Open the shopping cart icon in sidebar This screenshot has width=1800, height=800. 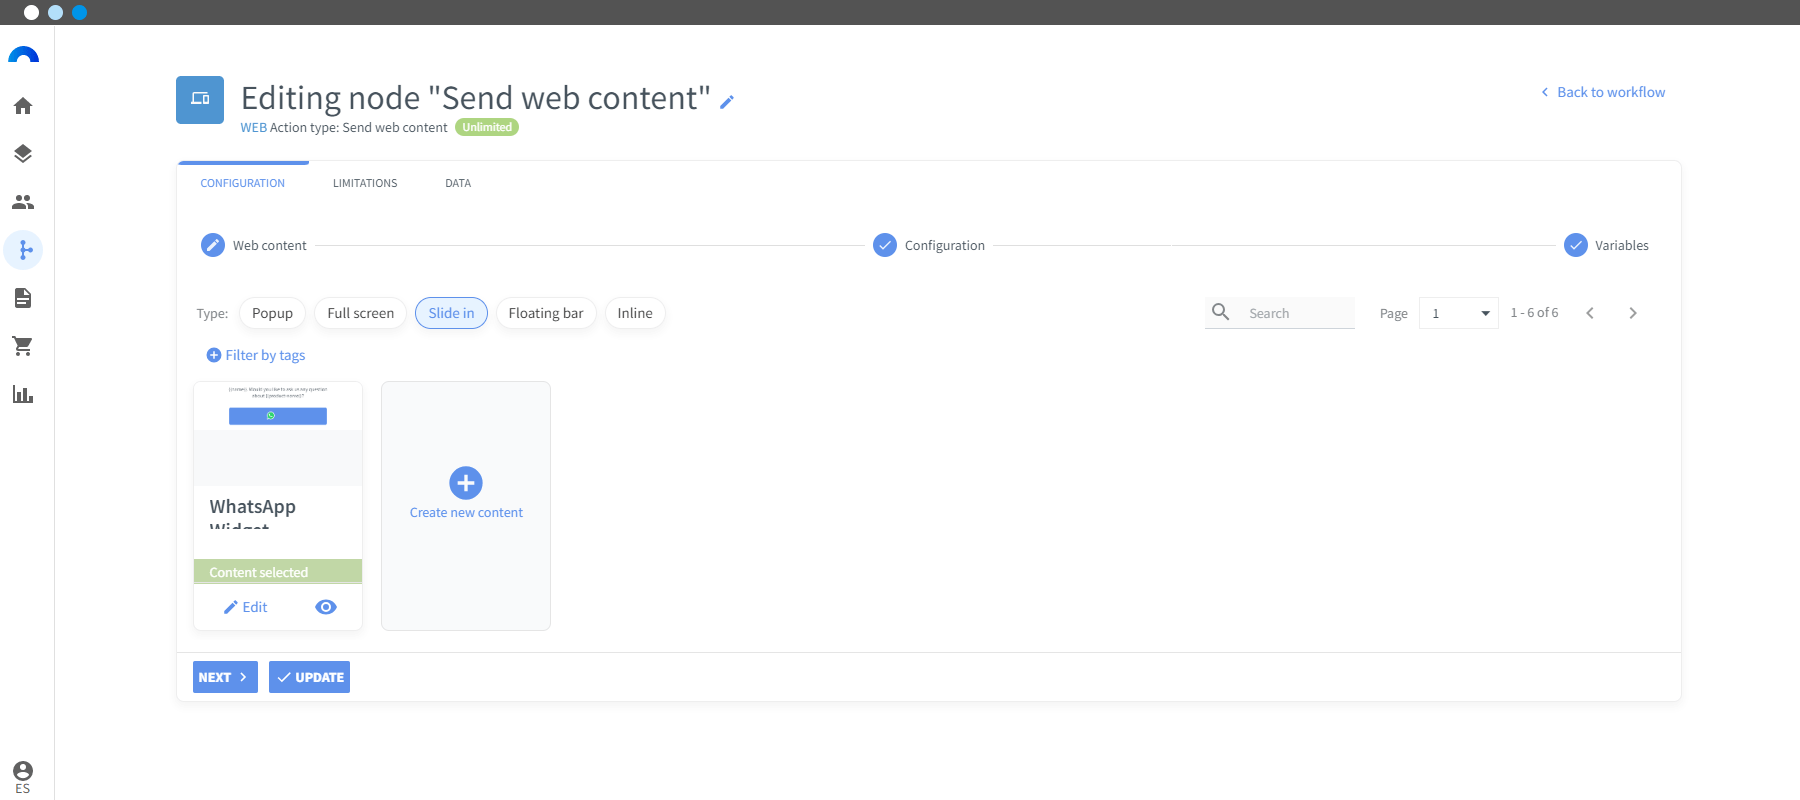click(x=23, y=346)
